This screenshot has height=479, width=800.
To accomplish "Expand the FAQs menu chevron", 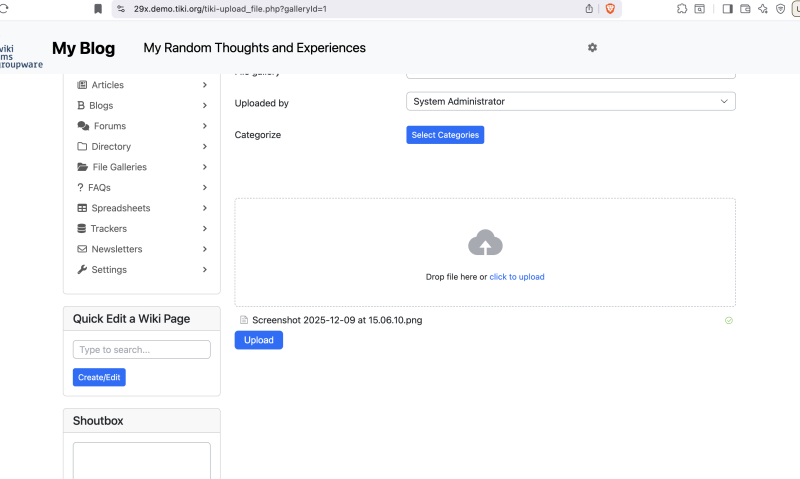I will coord(205,187).
